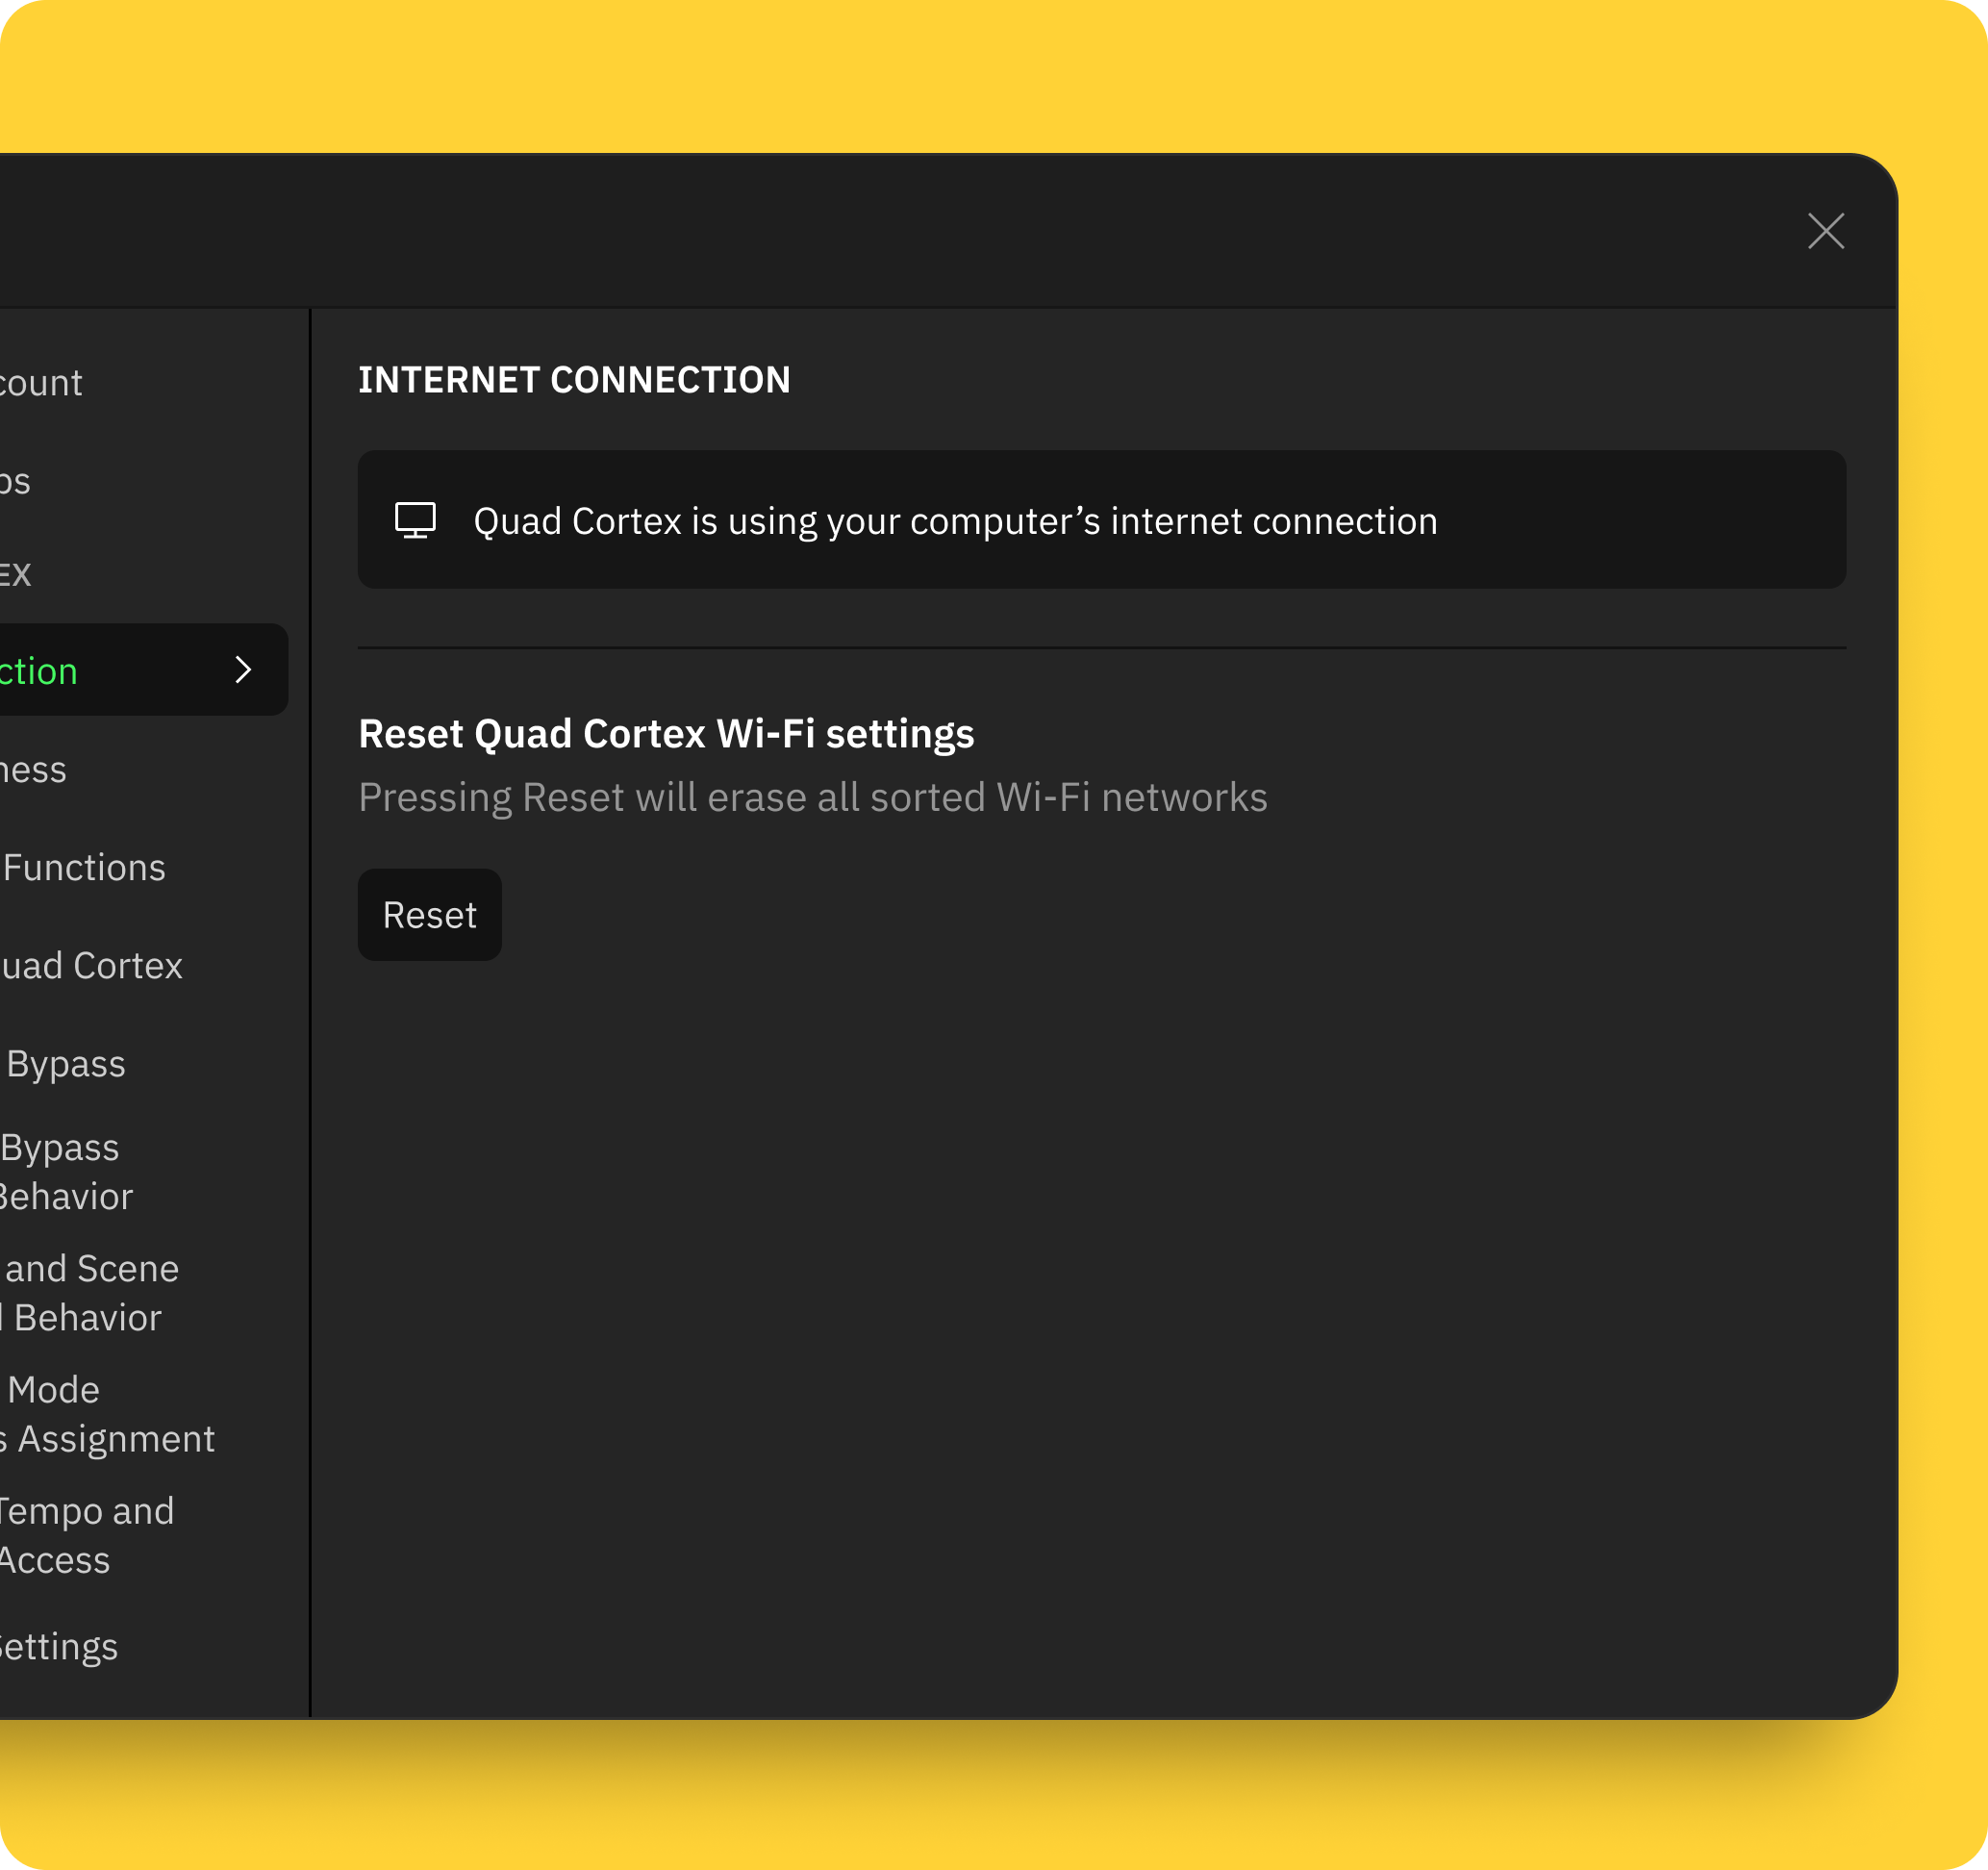Select the sidebar item ending in "ps"
The image size is (1988, 1870).
click(x=15, y=482)
